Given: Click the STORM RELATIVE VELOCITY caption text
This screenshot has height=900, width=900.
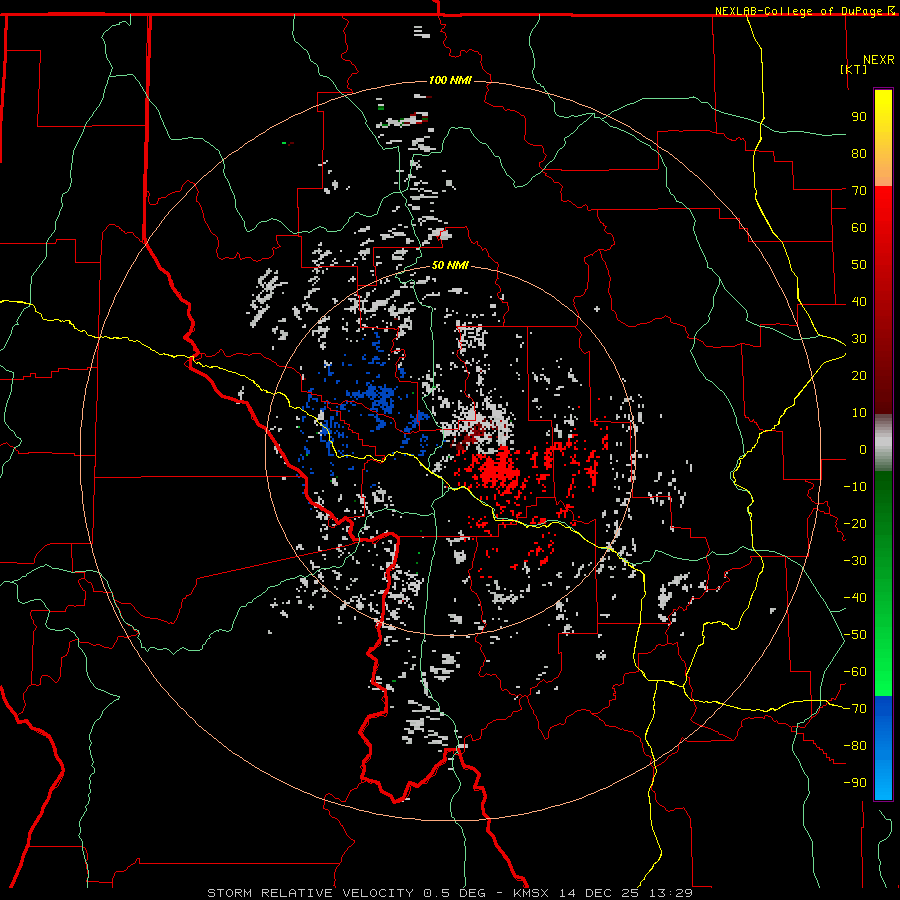Looking at the screenshot, I should click(x=310, y=893).
